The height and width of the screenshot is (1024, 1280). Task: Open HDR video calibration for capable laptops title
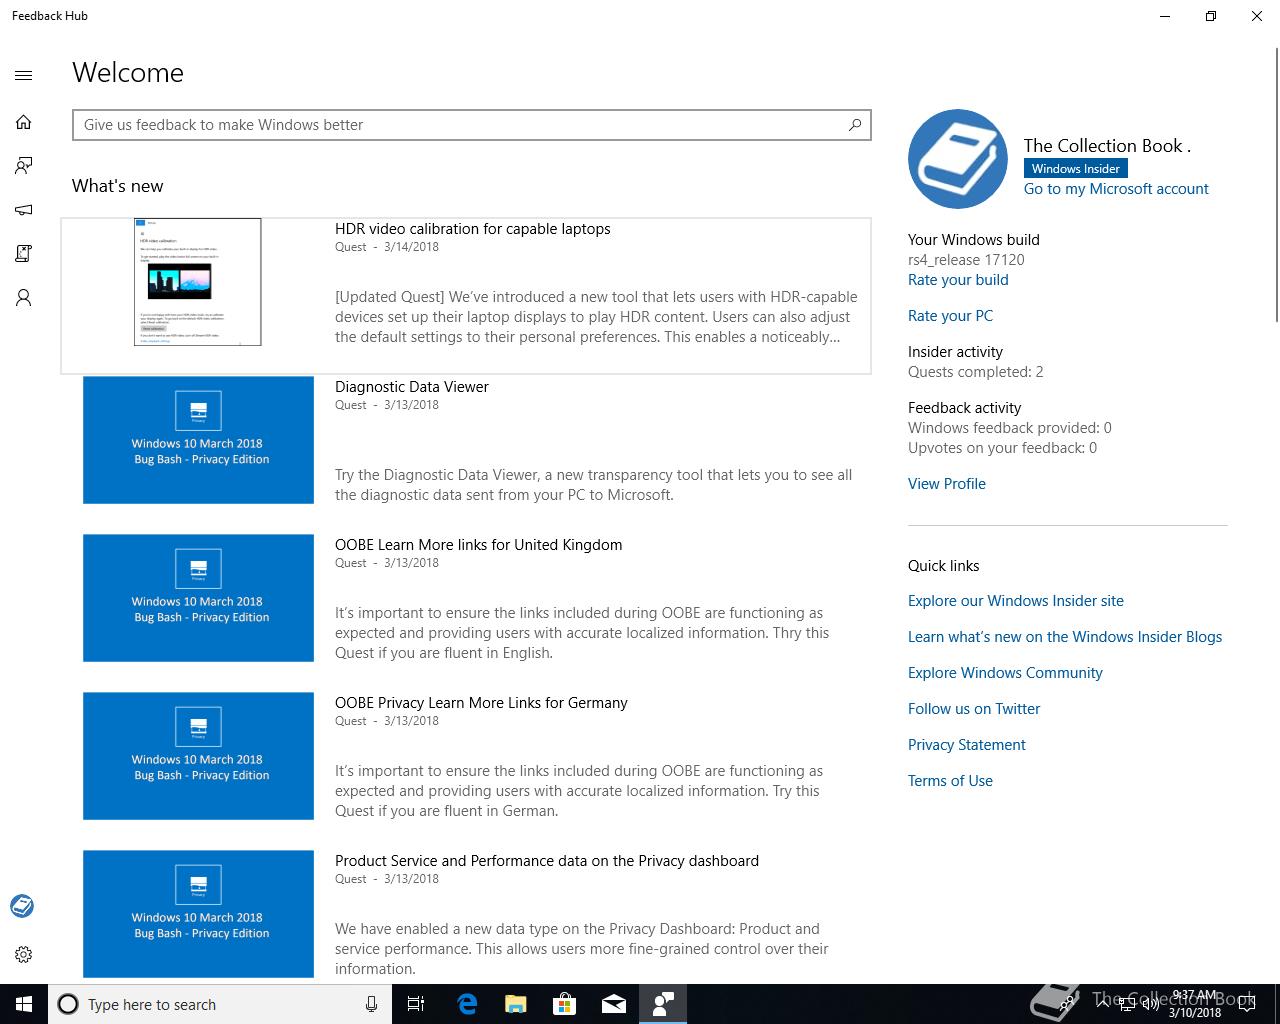pyautogui.click(x=472, y=229)
